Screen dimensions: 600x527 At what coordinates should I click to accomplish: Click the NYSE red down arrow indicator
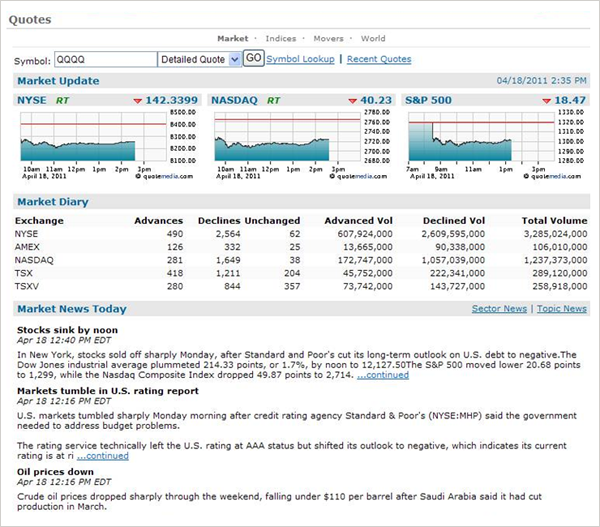(x=138, y=101)
